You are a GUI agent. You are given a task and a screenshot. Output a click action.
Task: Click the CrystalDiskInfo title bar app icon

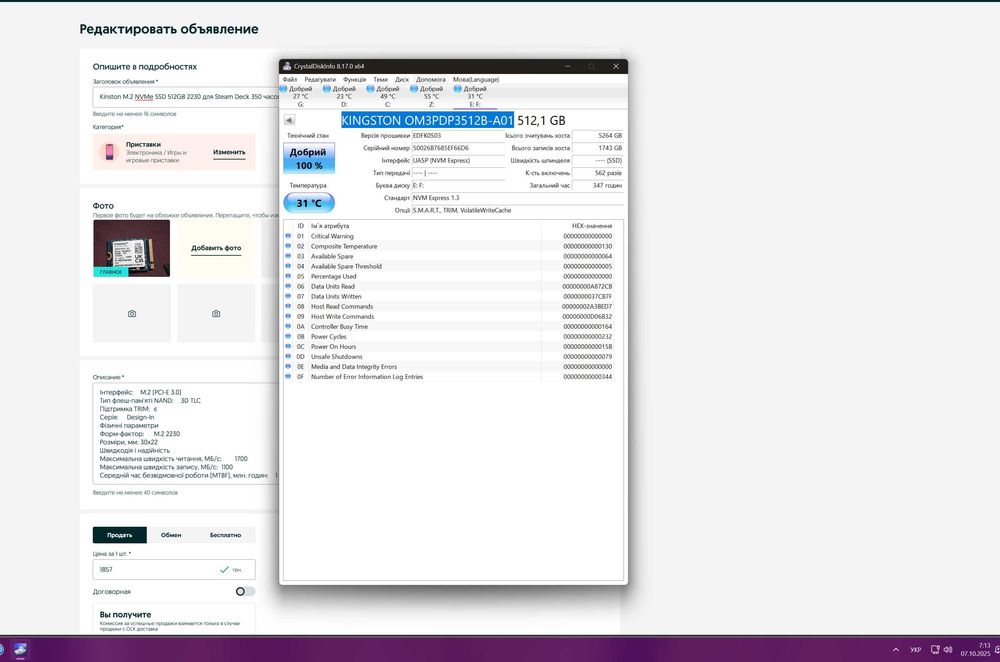(x=287, y=66)
